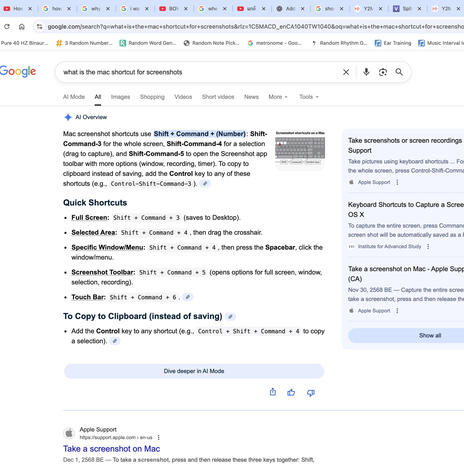This screenshot has height=464, width=464.
Task: Give thumbs up to AI Overview
Action: (291, 392)
